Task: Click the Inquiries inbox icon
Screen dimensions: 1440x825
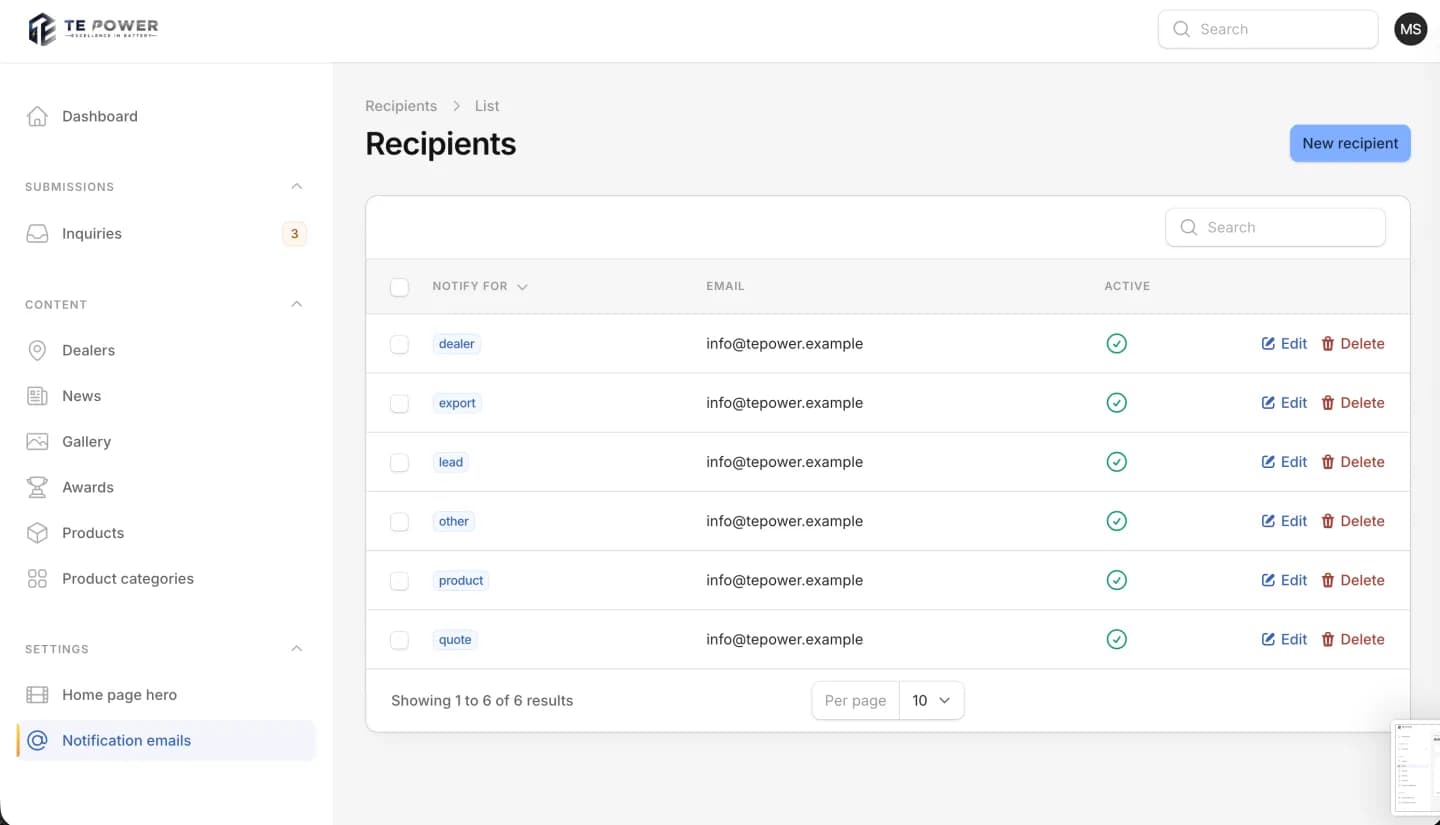Action: point(37,234)
